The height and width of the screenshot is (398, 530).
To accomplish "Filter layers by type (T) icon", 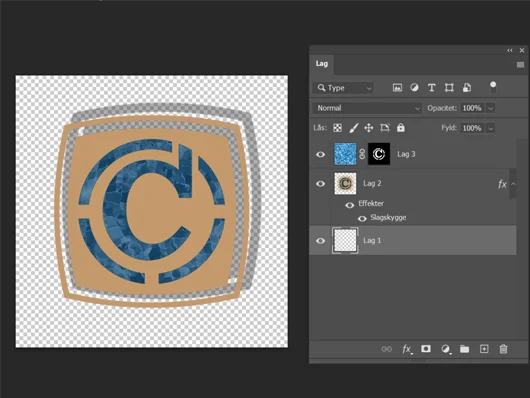I will [431, 88].
